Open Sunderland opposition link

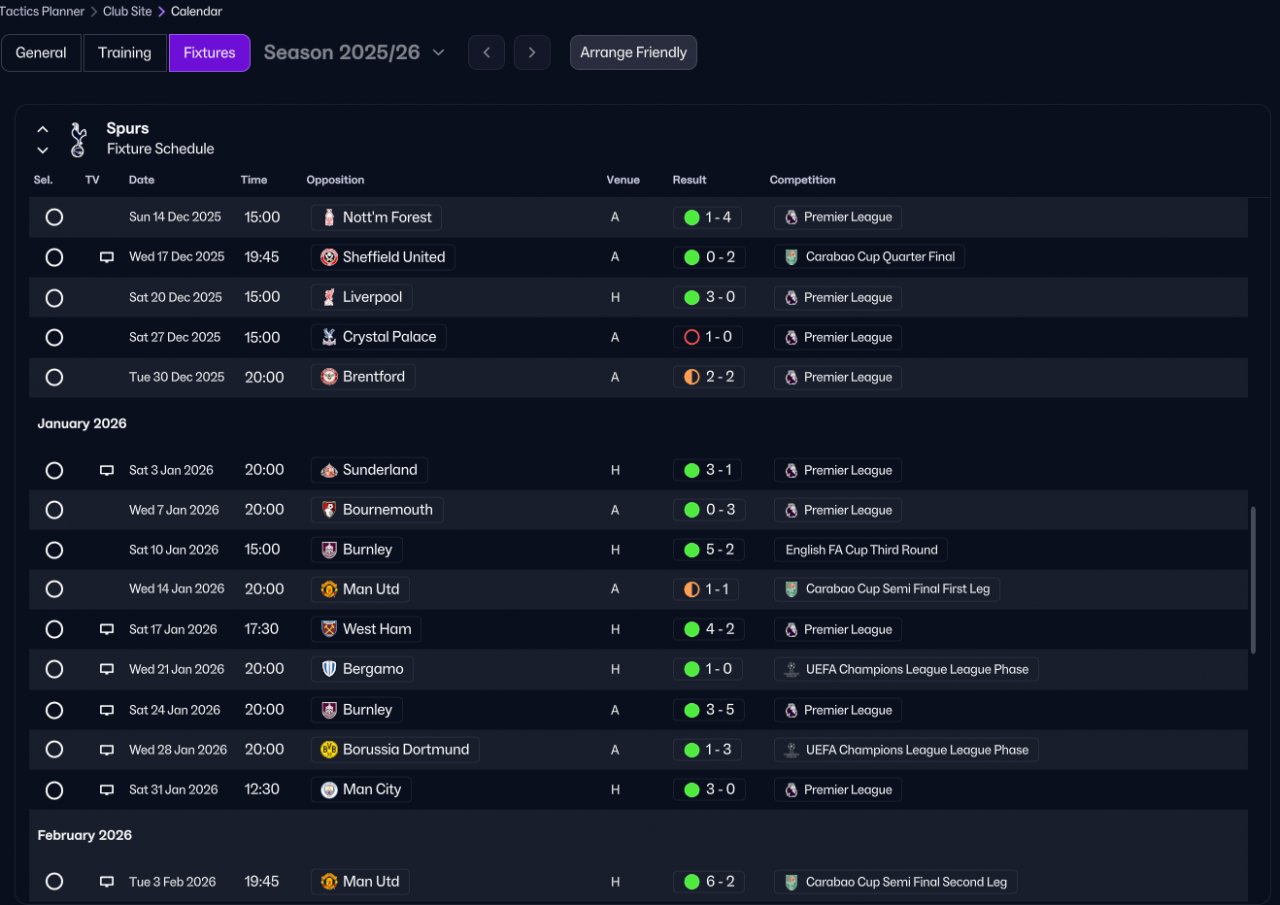tap(370, 470)
